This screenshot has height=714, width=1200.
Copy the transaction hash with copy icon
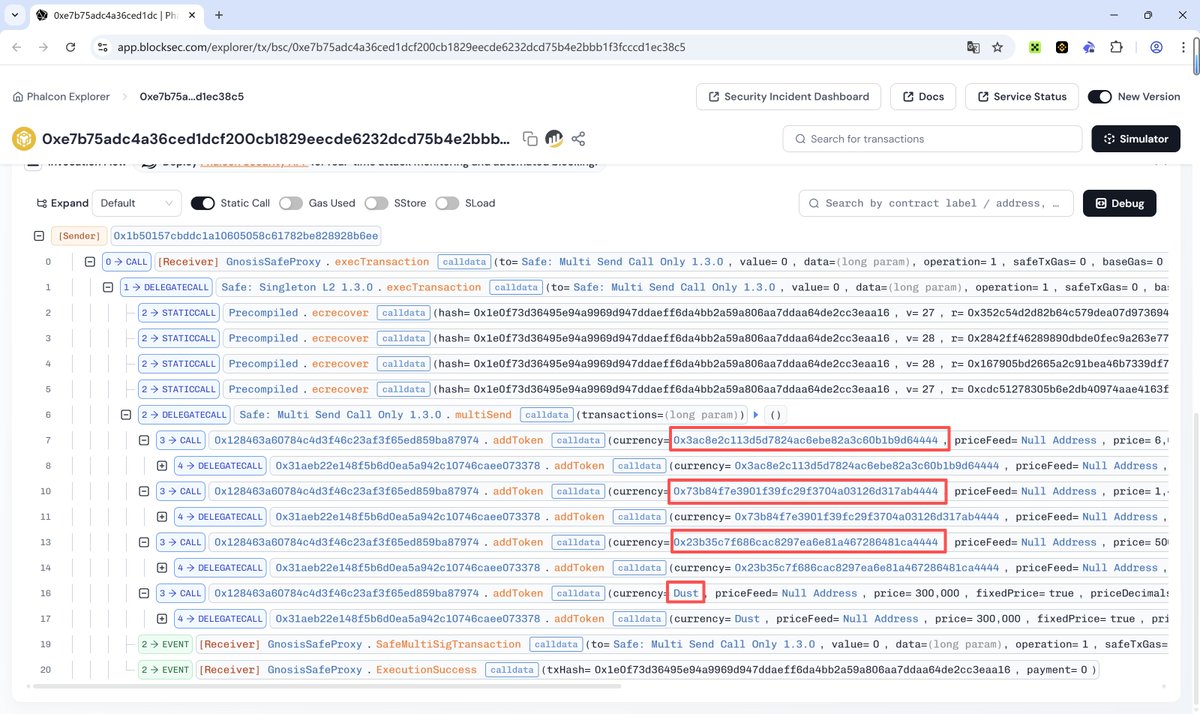(530, 139)
